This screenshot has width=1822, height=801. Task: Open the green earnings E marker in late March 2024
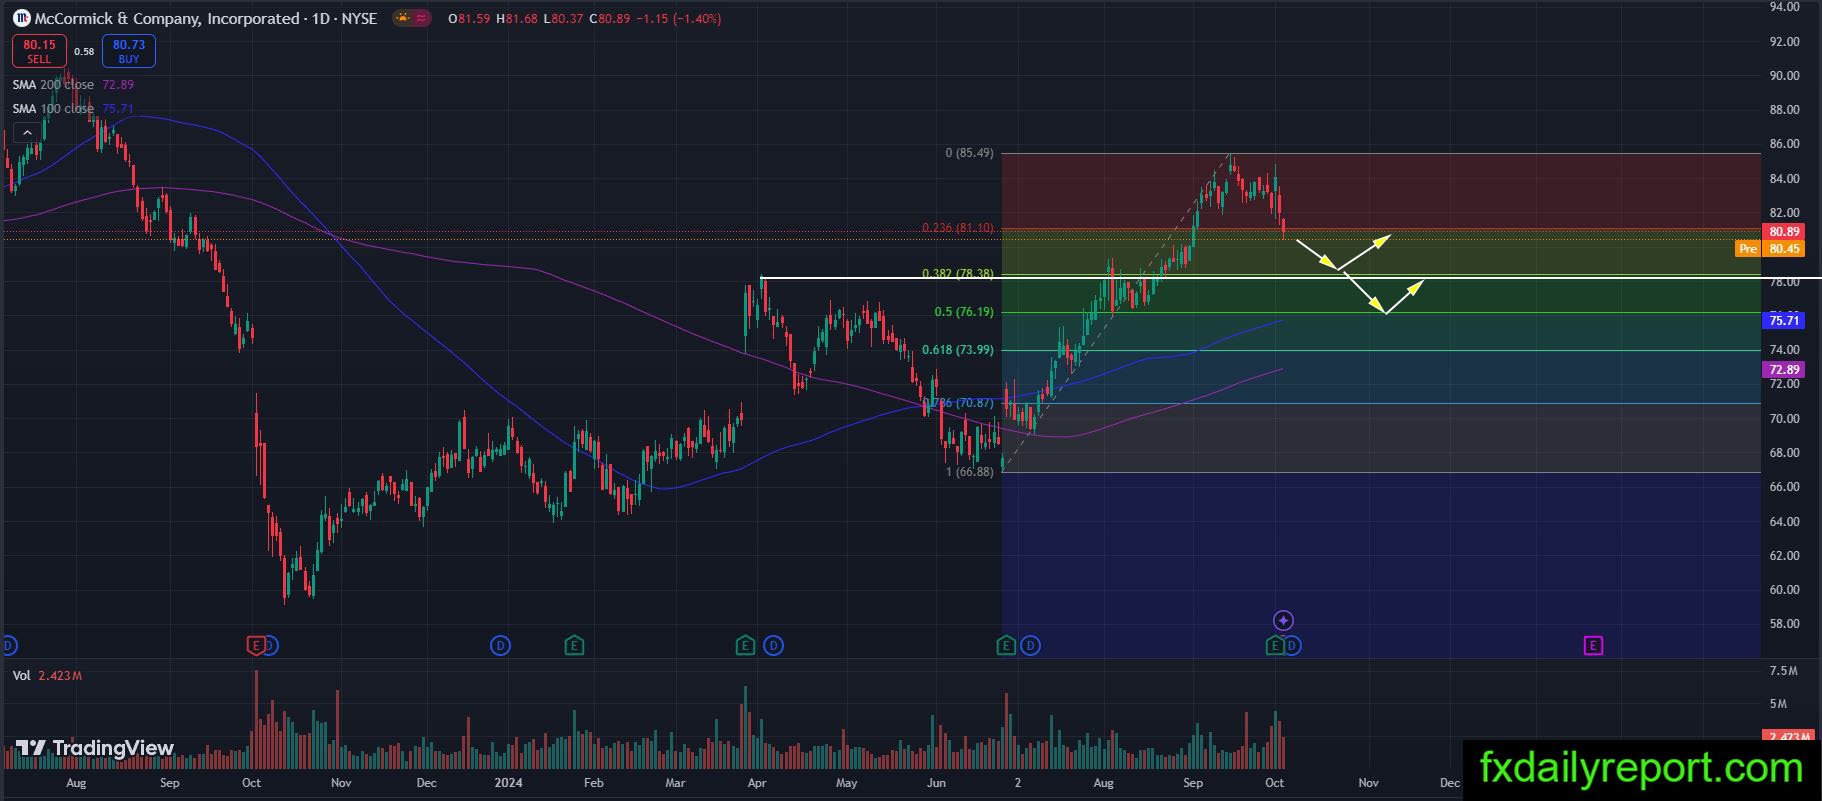click(745, 646)
